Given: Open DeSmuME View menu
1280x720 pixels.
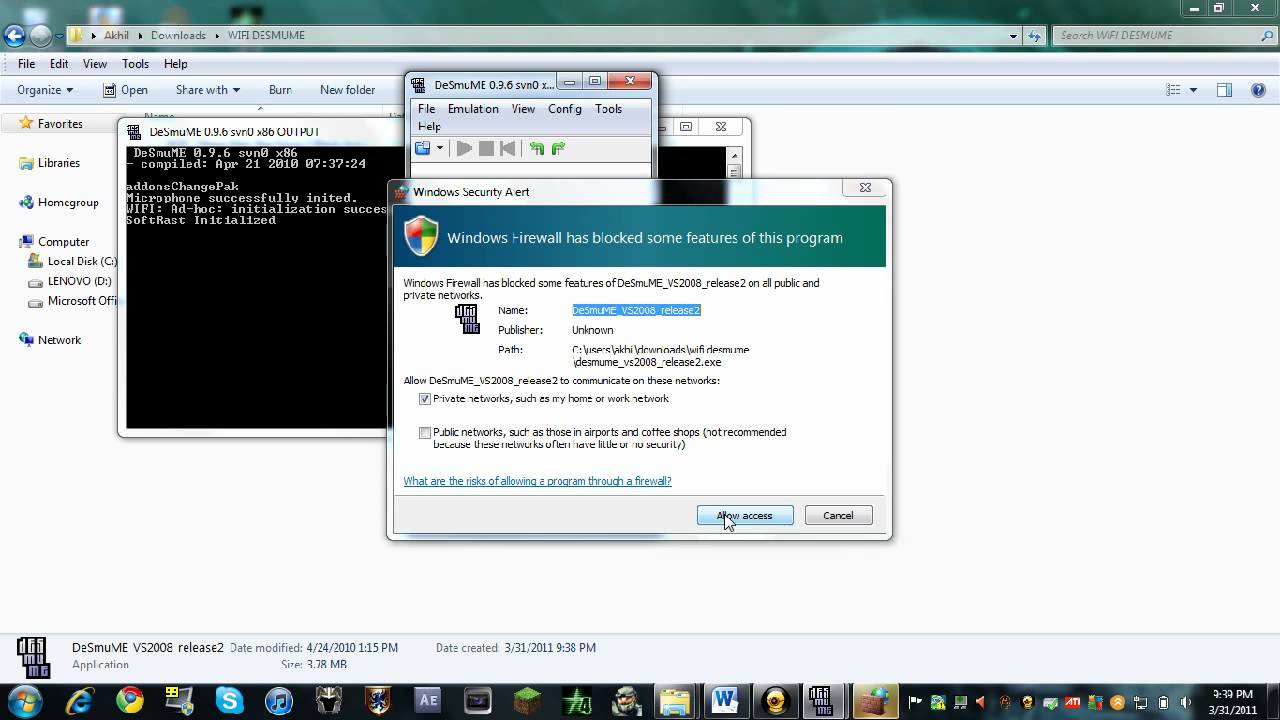Looking at the screenshot, I should pyautogui.click(x=523, y=109).
